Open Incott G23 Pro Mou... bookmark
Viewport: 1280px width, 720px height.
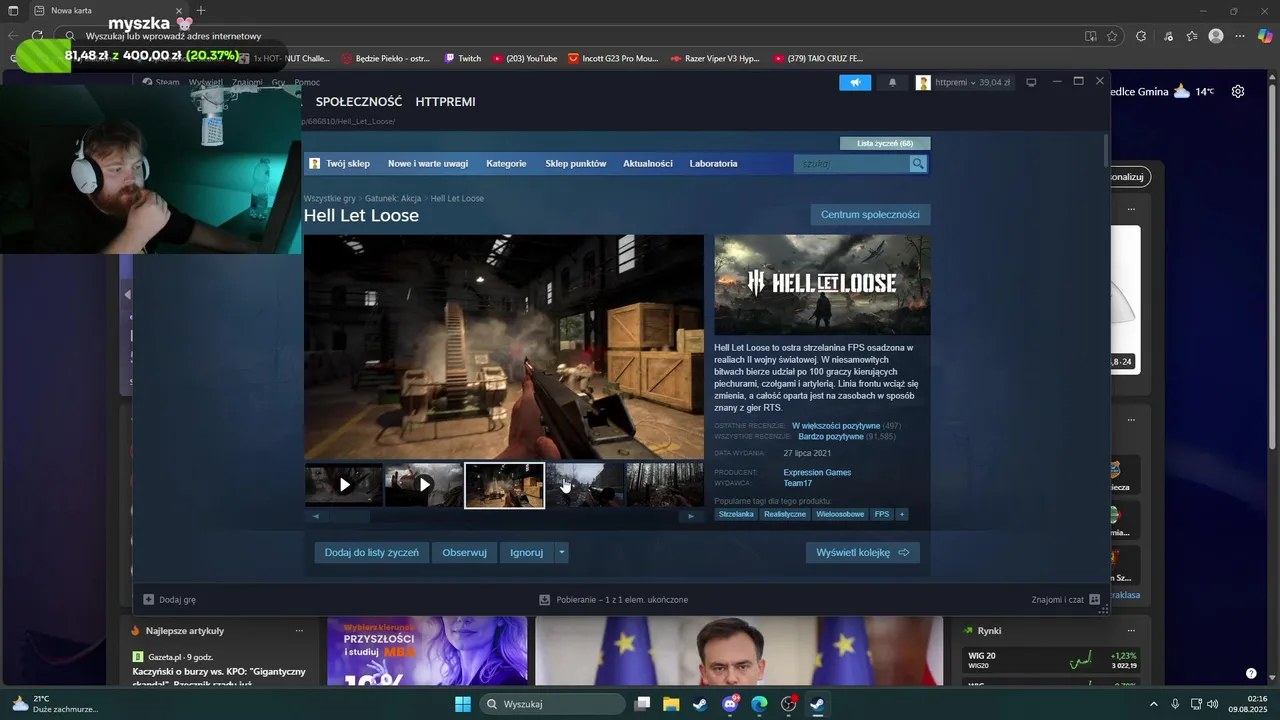(x=613, y=58)
